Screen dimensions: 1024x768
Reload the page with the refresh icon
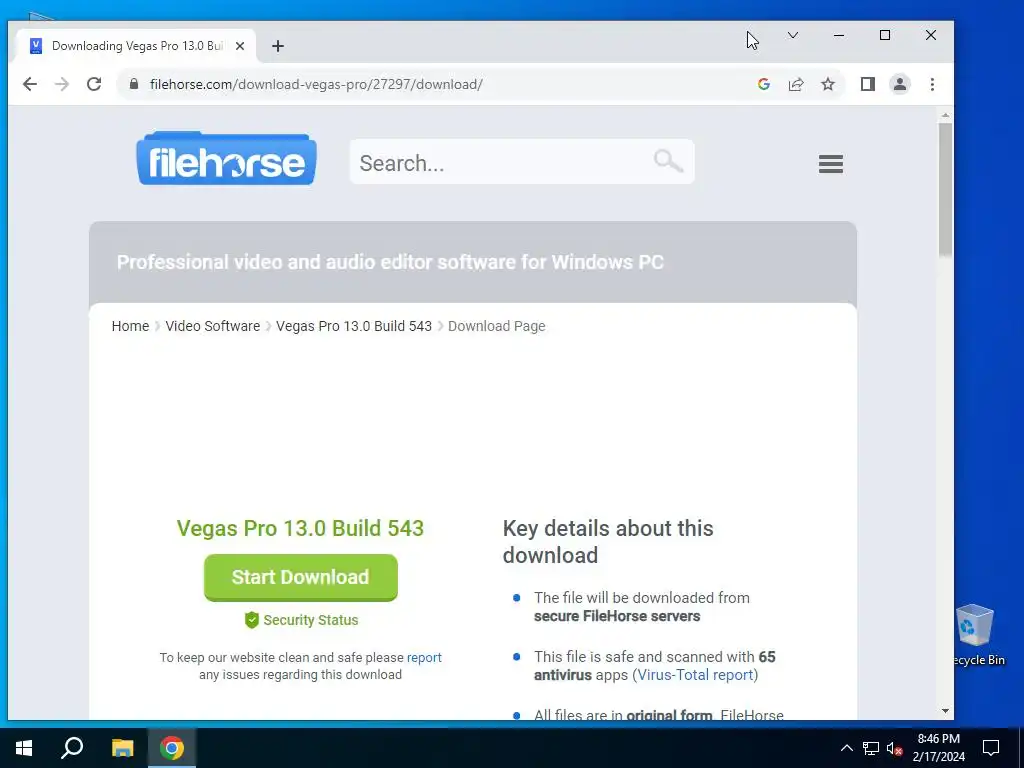94,84
